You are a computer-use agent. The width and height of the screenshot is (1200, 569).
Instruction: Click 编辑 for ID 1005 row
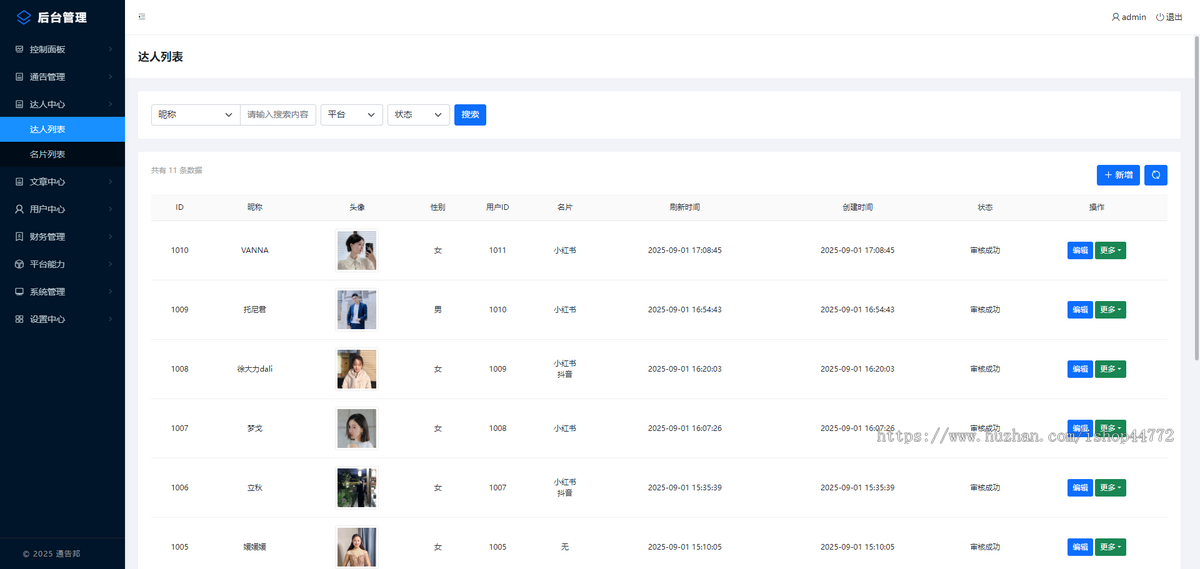coord(1080,547)
